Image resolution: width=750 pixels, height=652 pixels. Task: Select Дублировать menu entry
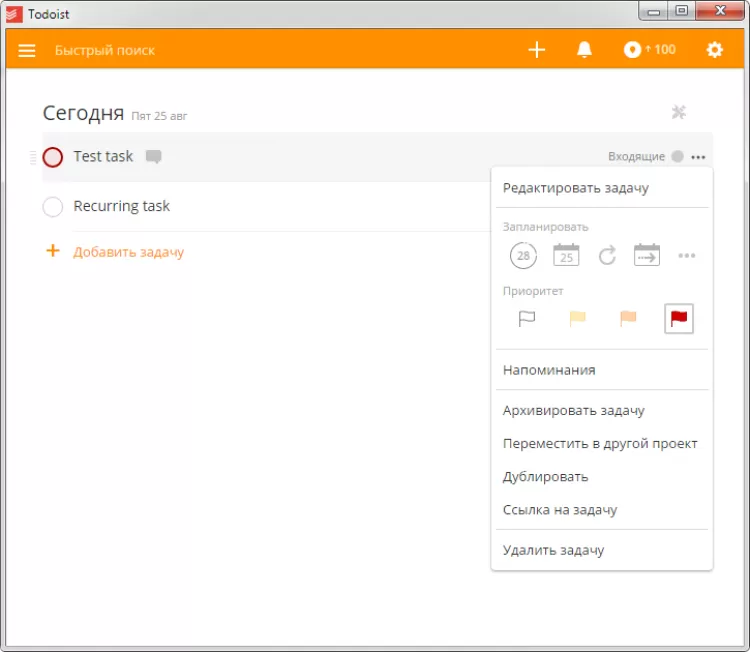tap(545, 477)
